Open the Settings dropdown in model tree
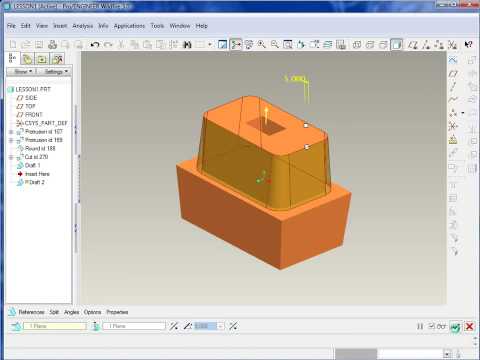Screen dimensions: 480x360 55,71
